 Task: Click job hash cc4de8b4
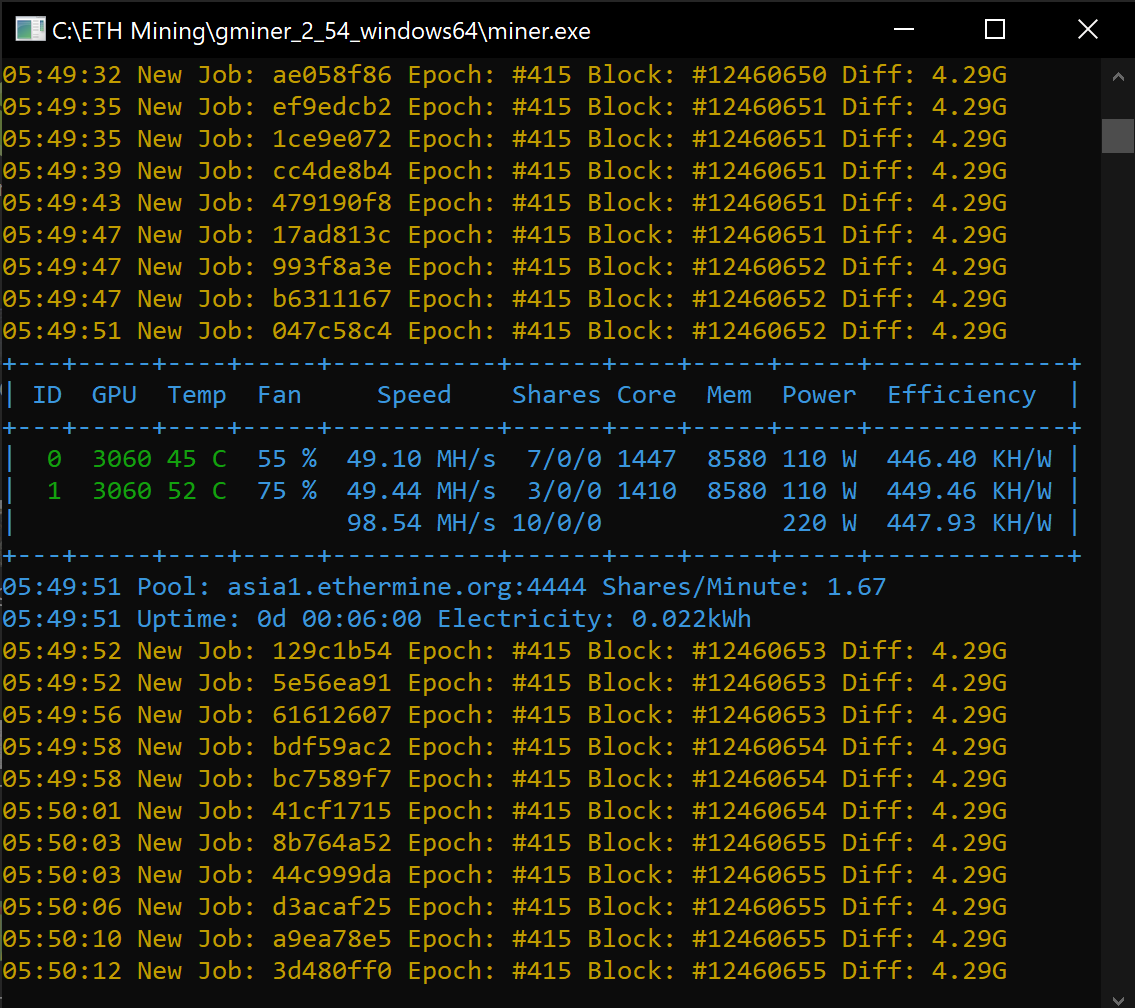[332, 171]
